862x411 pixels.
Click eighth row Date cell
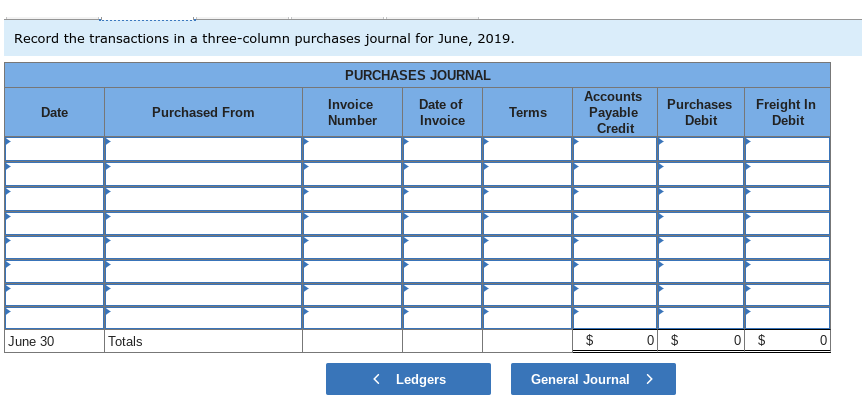click(54, 318)
